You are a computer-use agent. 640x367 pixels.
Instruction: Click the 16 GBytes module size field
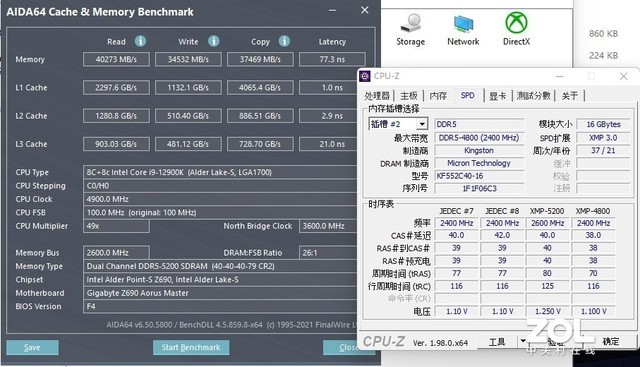pyautogui.click(x=603, y=124)
